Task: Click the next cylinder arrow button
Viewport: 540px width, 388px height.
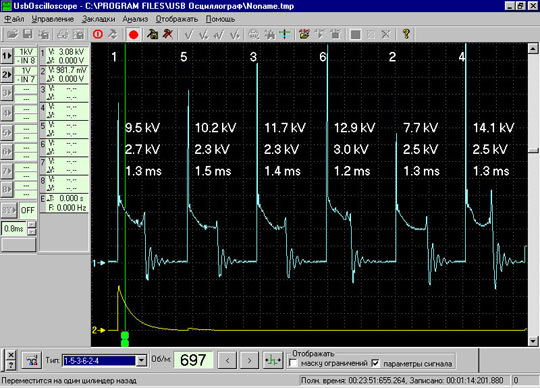Action: pyautogui.click(x=249, y=360)
